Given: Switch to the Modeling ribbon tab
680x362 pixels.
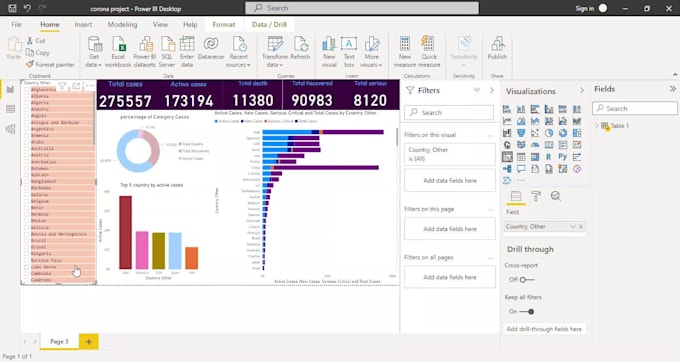Looking at the screenshot, I should click(122, 25).
